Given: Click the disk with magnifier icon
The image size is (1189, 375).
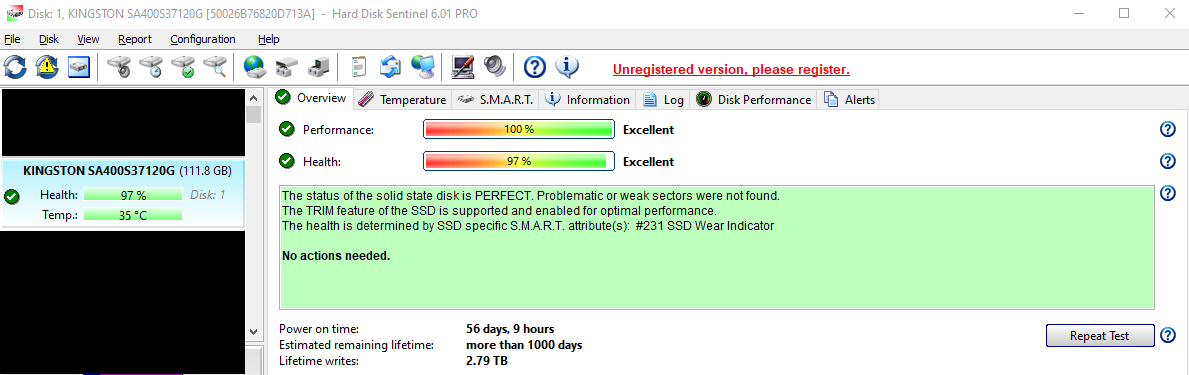Looking at the screenshot, I should (x=215, y=67).
